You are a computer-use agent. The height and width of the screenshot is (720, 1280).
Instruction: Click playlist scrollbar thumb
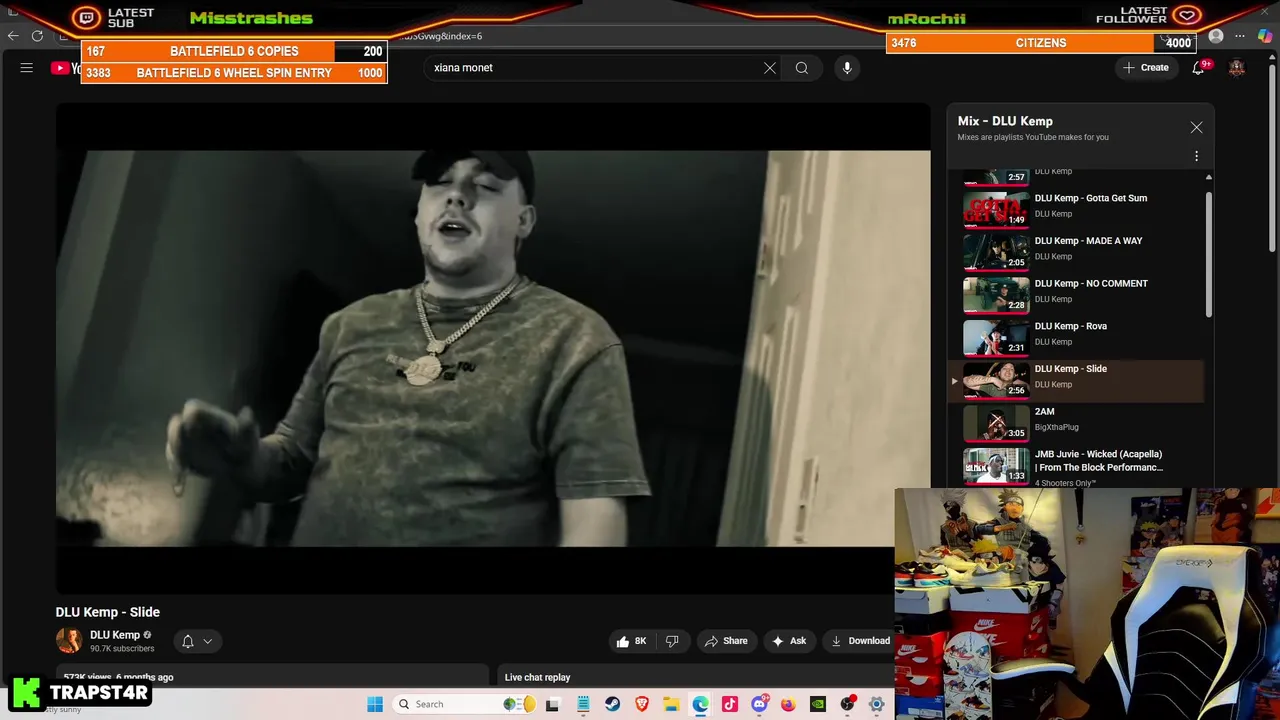click(1208, 254)
